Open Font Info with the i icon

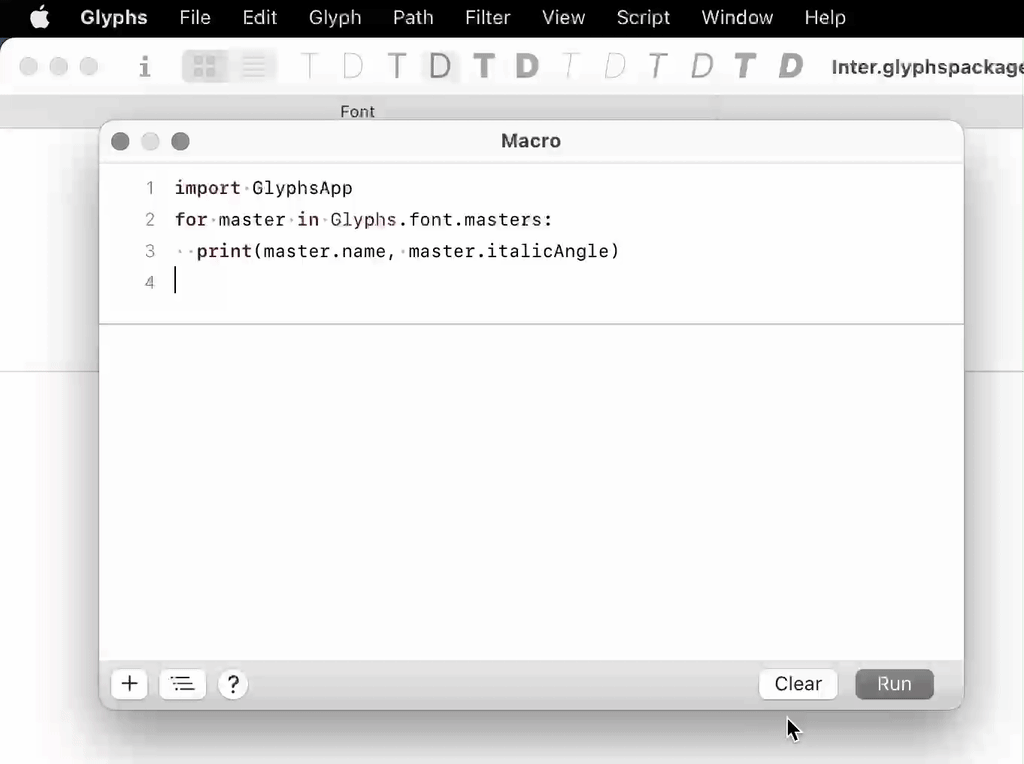point(145,66)
